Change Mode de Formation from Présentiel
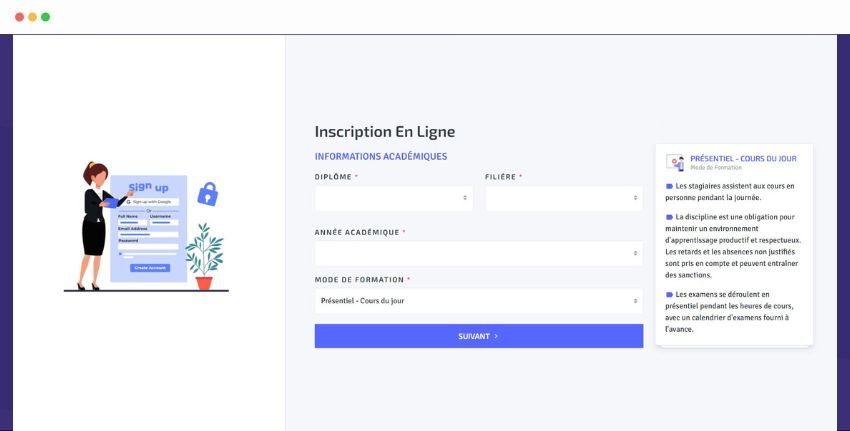The image size is (850, 431). [479, 301]
